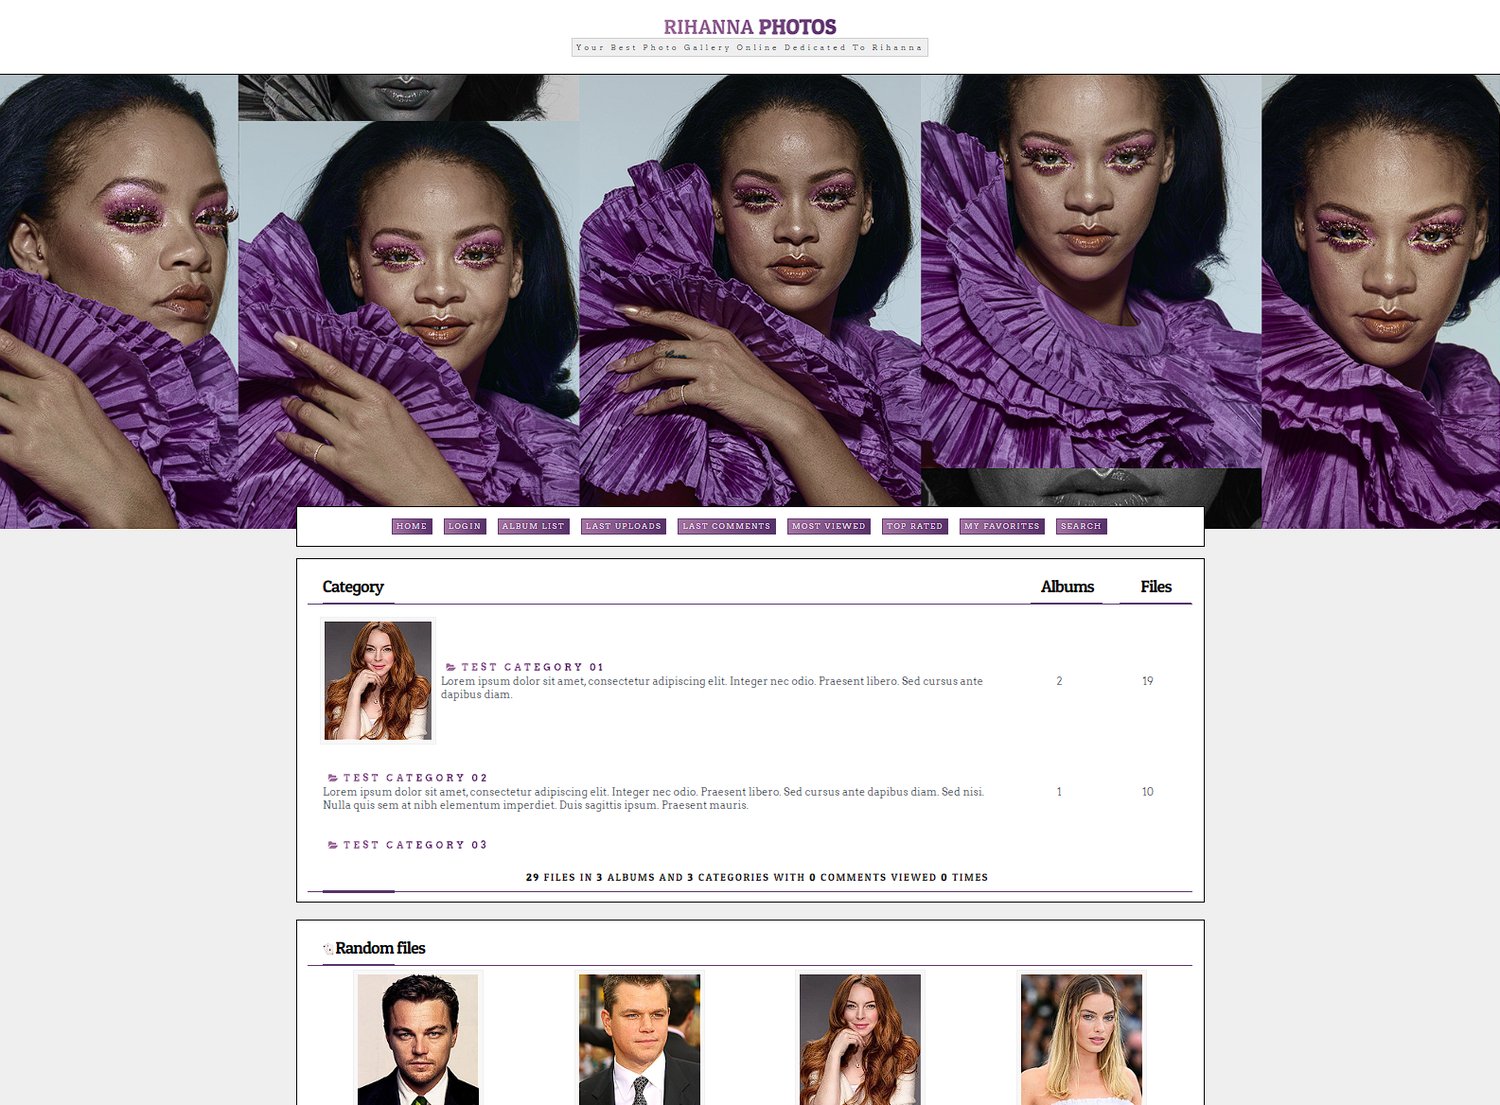The width and height of the screenshot is (1500, 1105).
Task: Open the Album List menu item
Action: pyautogui.click(x=533, y=526)
